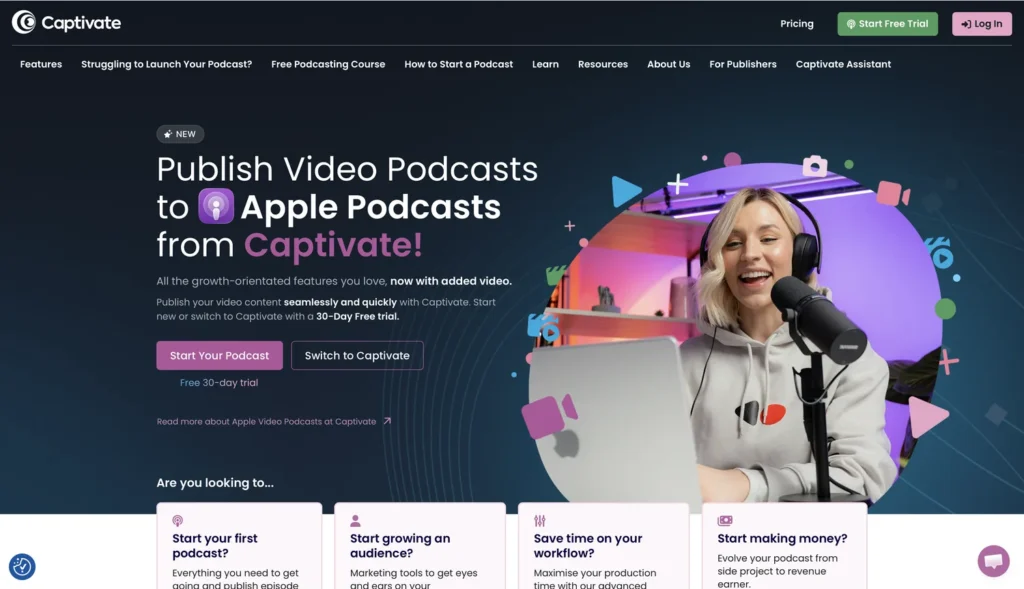Go to Free Podcasting Course
This screenshot has height=589, width=1024.
[328, 64]
